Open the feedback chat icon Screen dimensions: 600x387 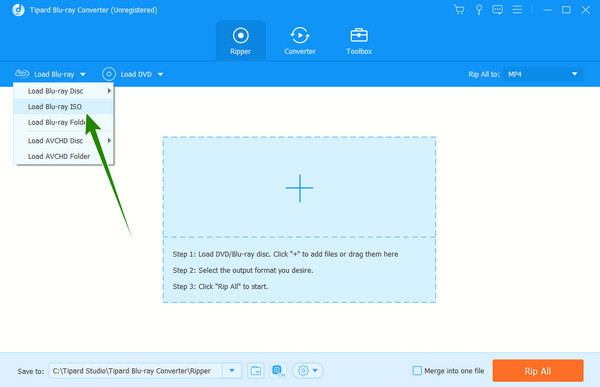tap(497, 10)
